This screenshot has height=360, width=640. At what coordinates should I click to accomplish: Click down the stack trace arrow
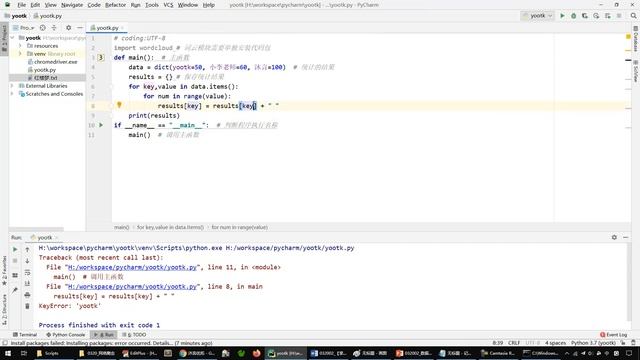pyautogui.click(x=27, y=260)
